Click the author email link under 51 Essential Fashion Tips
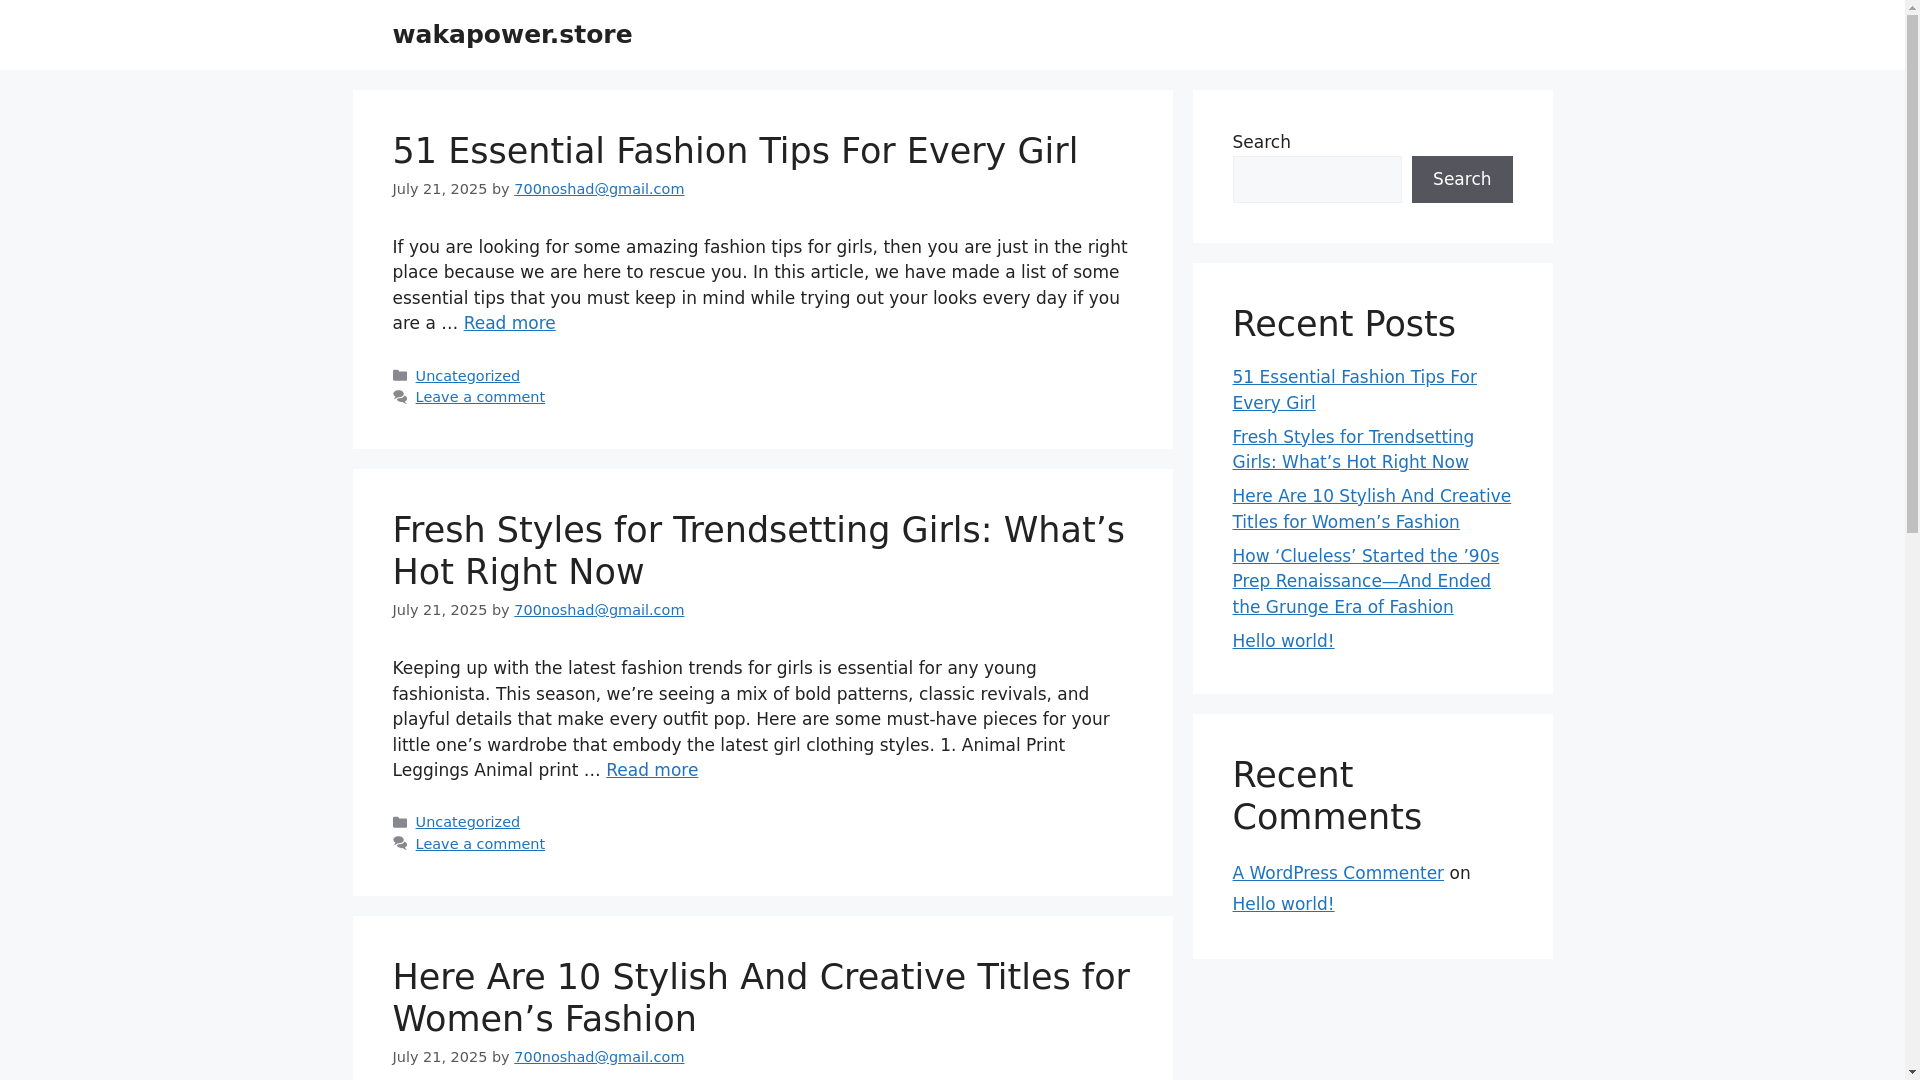 (599, 189)
